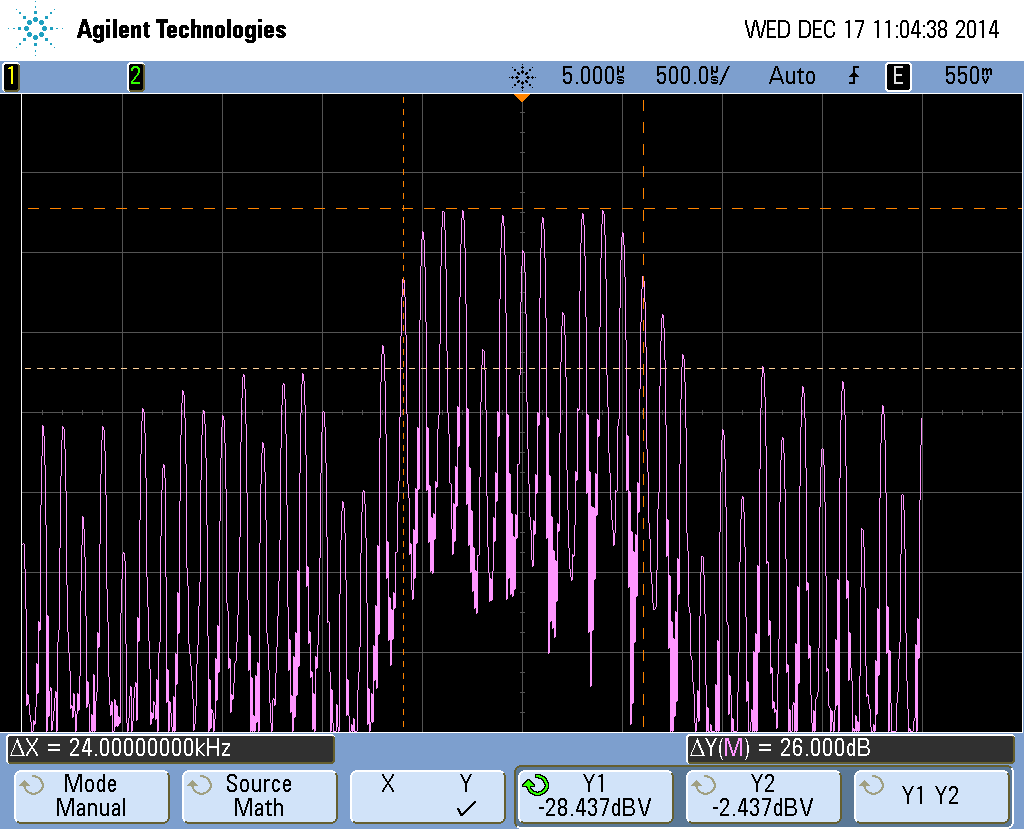This screenshot has width=1024, height=829.
Task: Click the Auto trigger mode indicator
Action: point(792,76)
